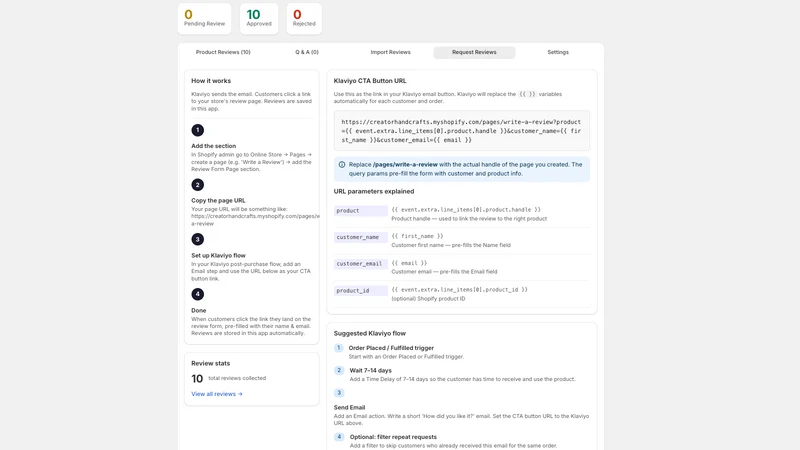
Task: Go to the Settings tab
Action: point(558,52)
